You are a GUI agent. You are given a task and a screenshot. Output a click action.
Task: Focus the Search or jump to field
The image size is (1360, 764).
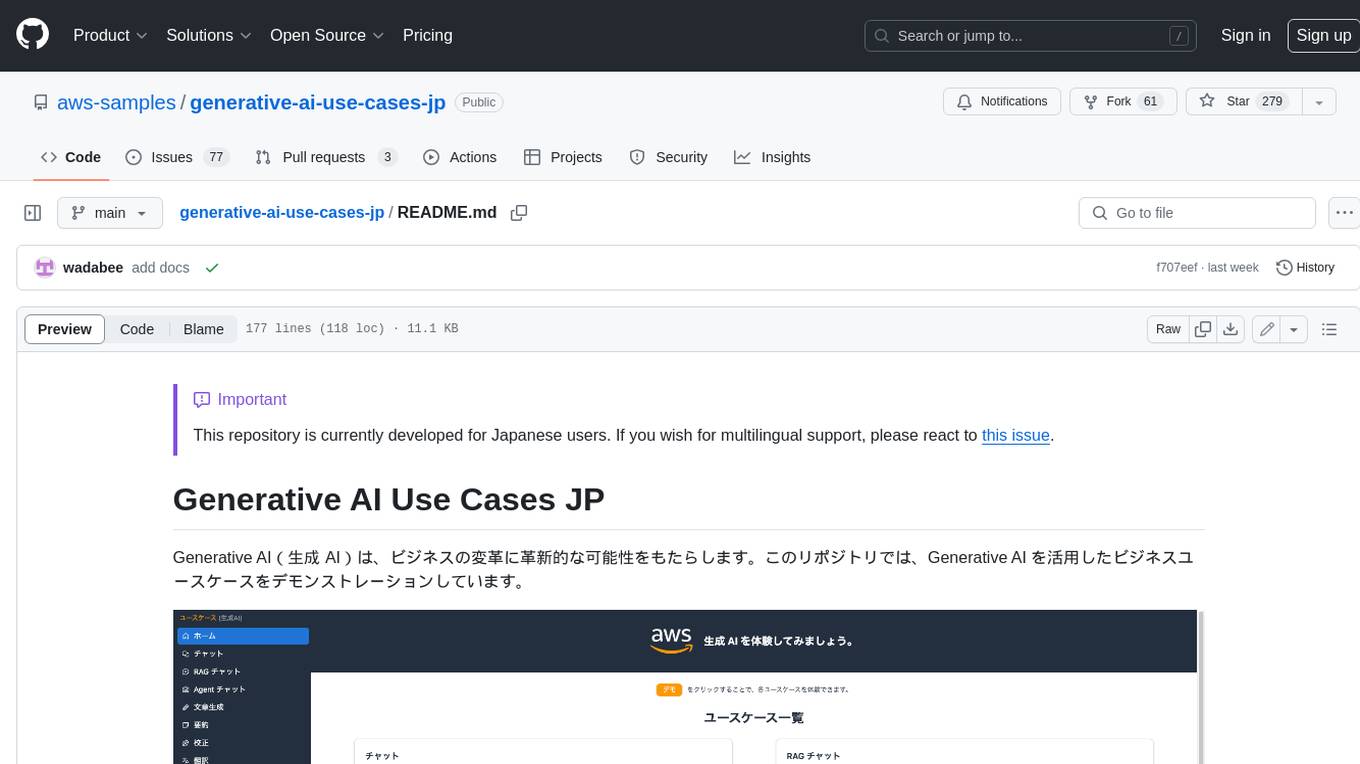[x=1031, y=36]
